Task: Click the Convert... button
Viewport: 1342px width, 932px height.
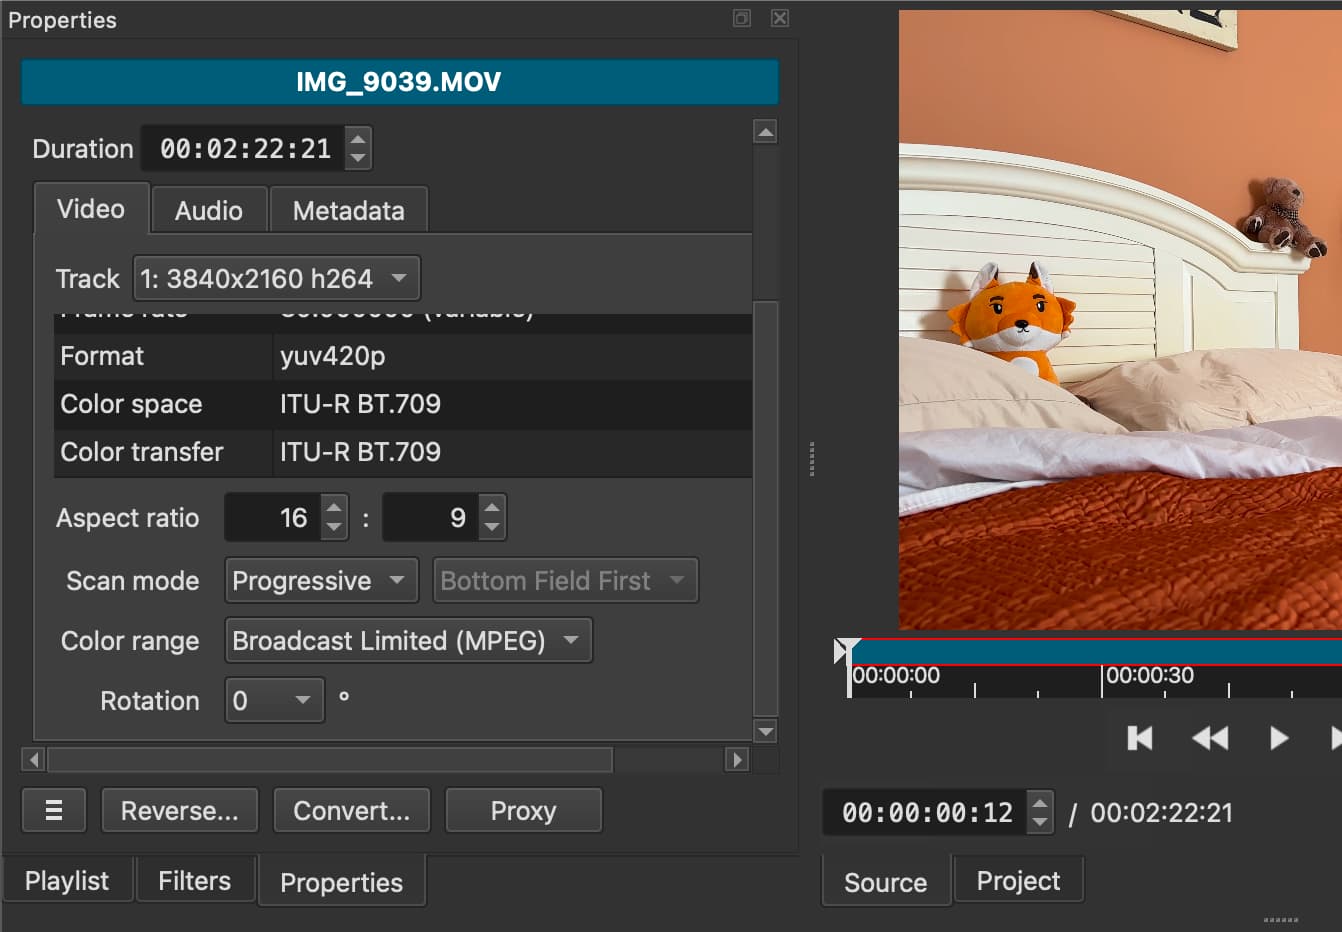Action: click(351, 811)
